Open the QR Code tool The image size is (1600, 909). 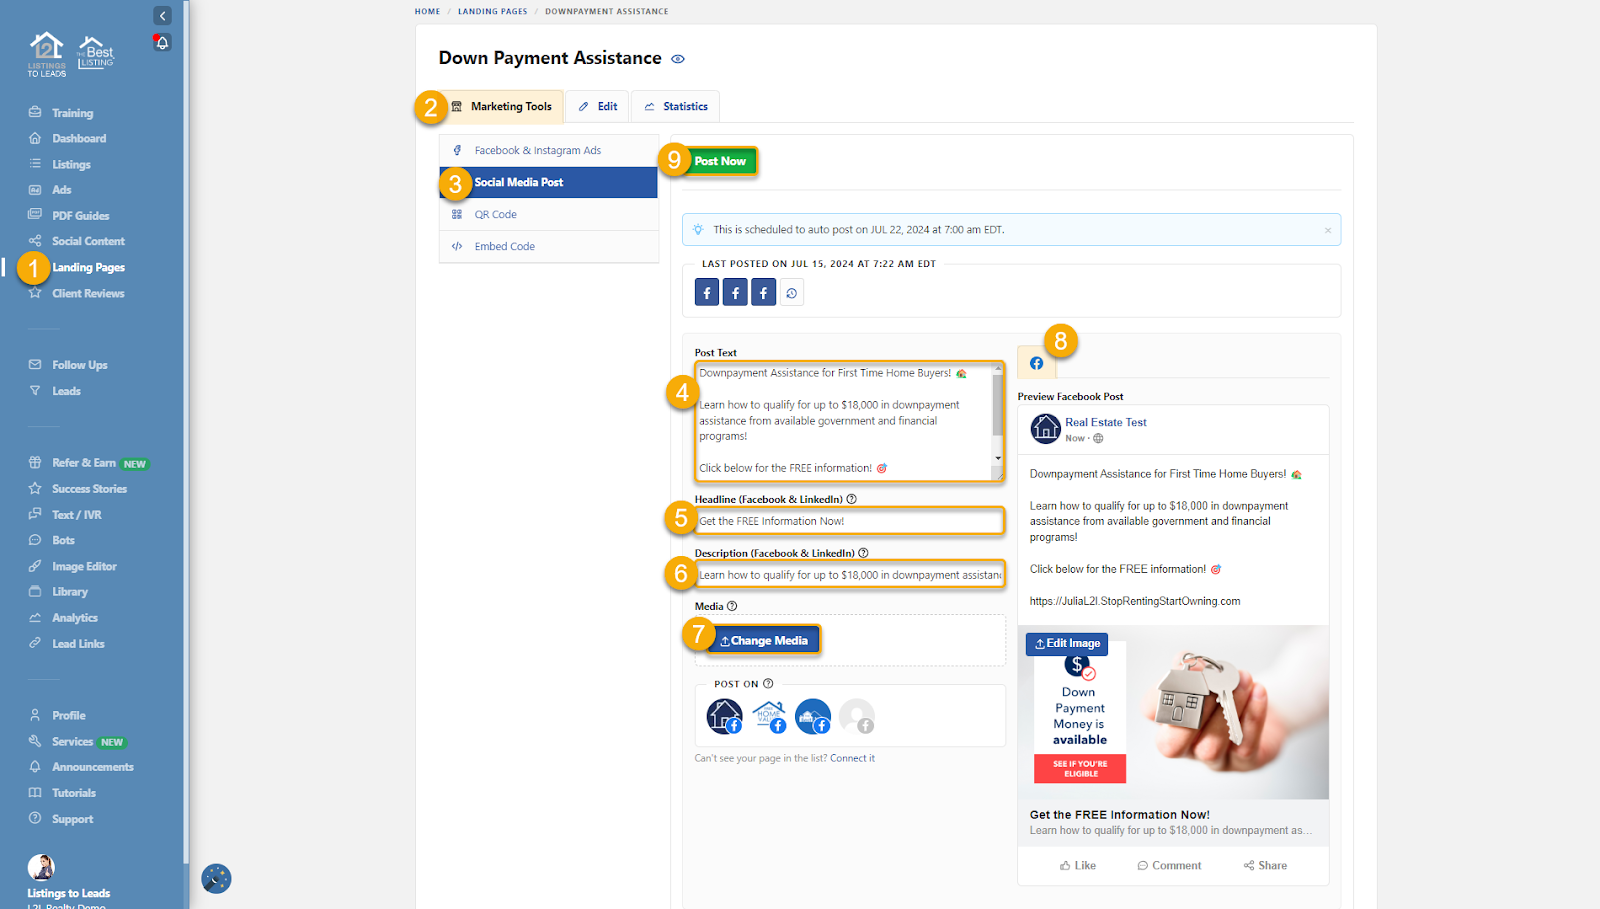click(x=495, y=215)
